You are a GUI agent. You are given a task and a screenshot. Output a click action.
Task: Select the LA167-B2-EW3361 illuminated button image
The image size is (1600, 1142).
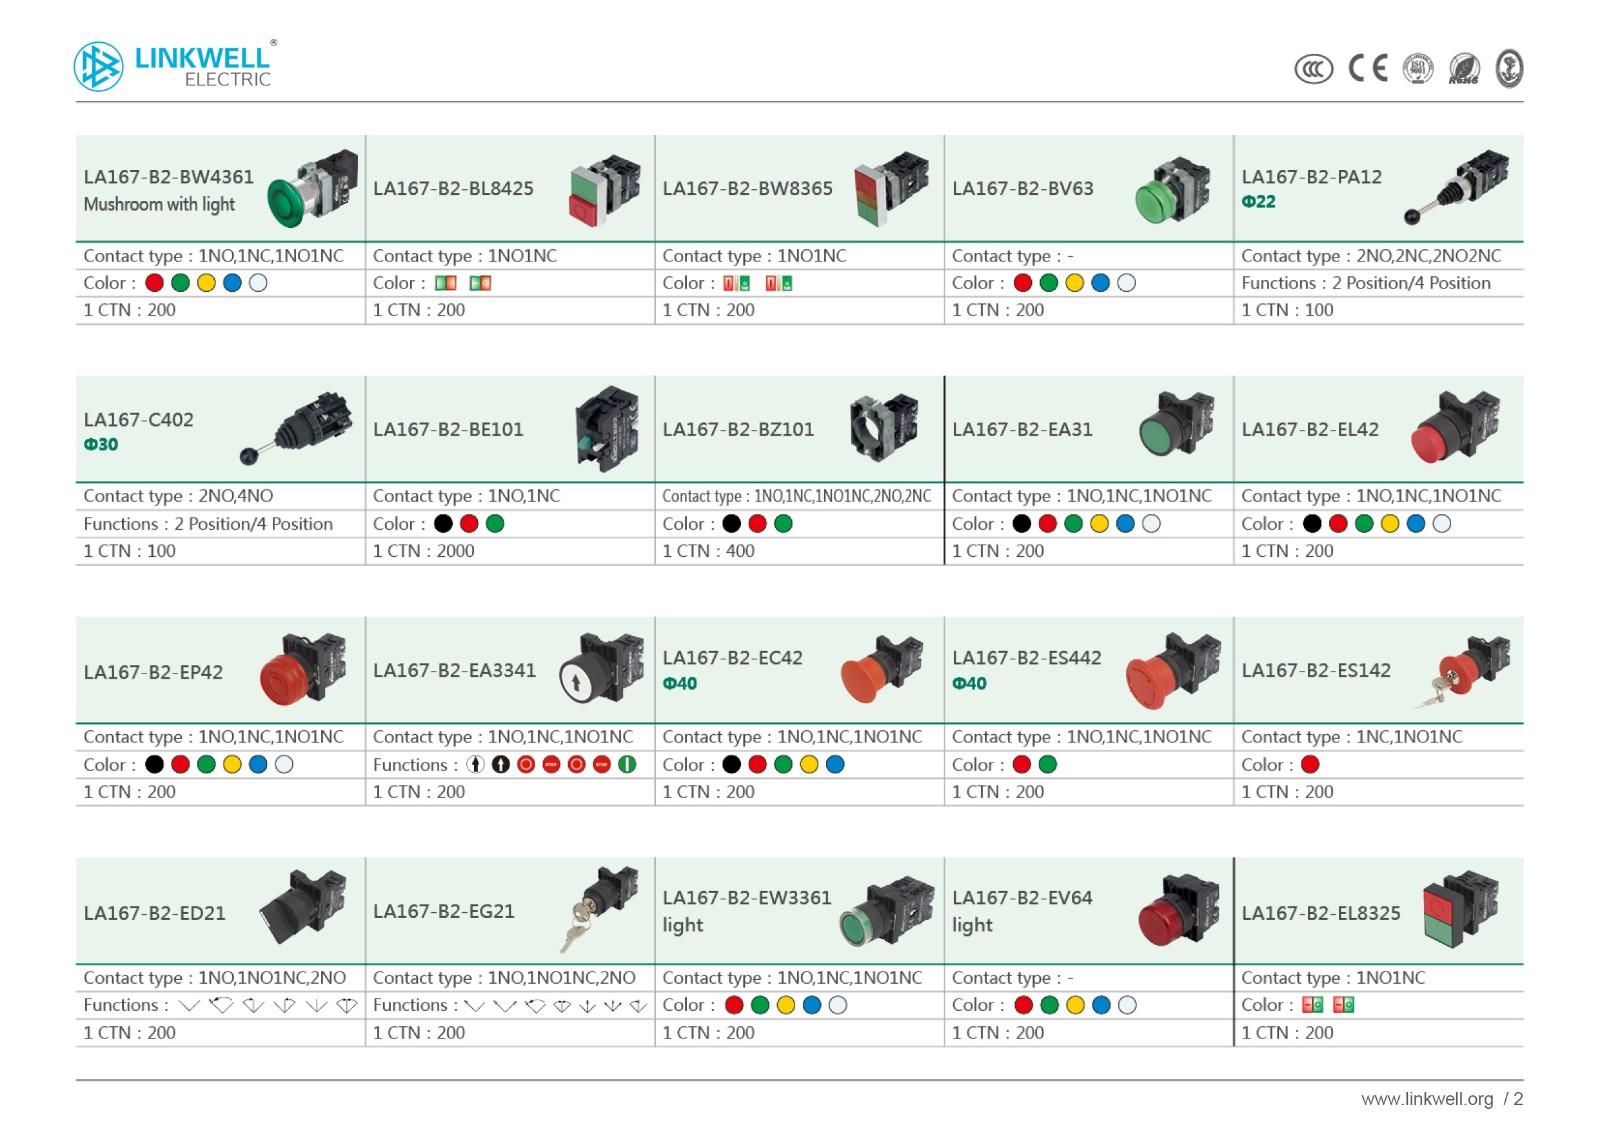(x=887, y=912)
